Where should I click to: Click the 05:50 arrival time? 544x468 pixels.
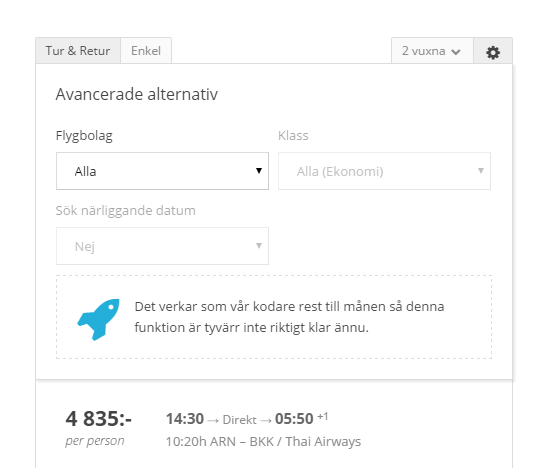click(294, 419)
